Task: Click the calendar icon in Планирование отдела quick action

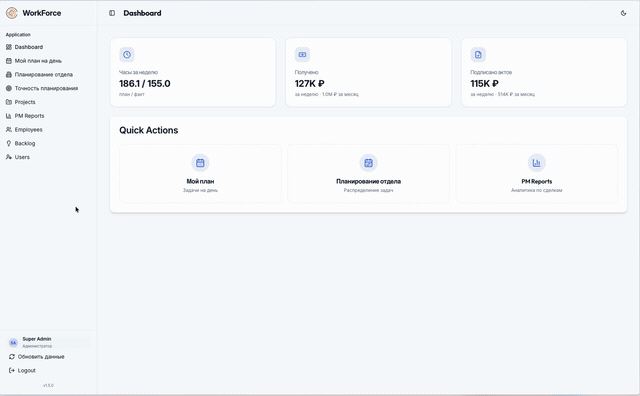Action: coord(368,163)
